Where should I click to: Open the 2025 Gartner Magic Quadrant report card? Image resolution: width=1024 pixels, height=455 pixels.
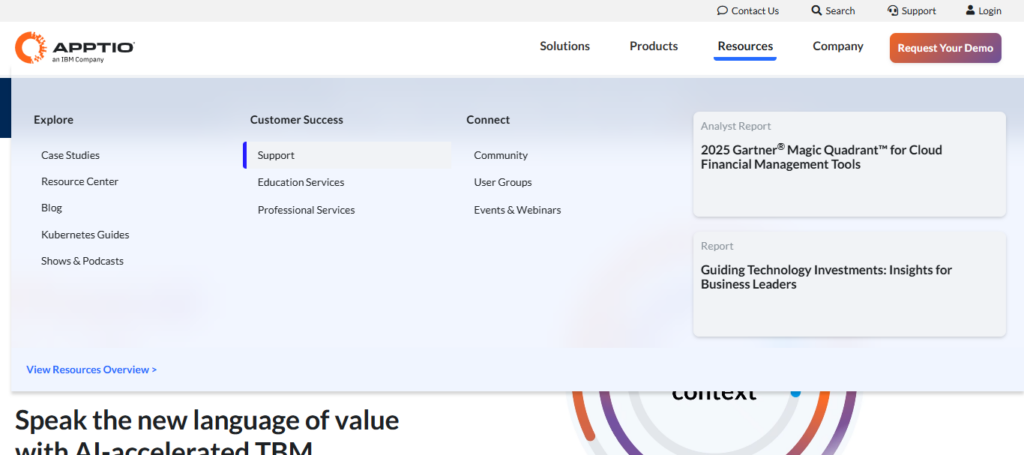click(850, 164)
